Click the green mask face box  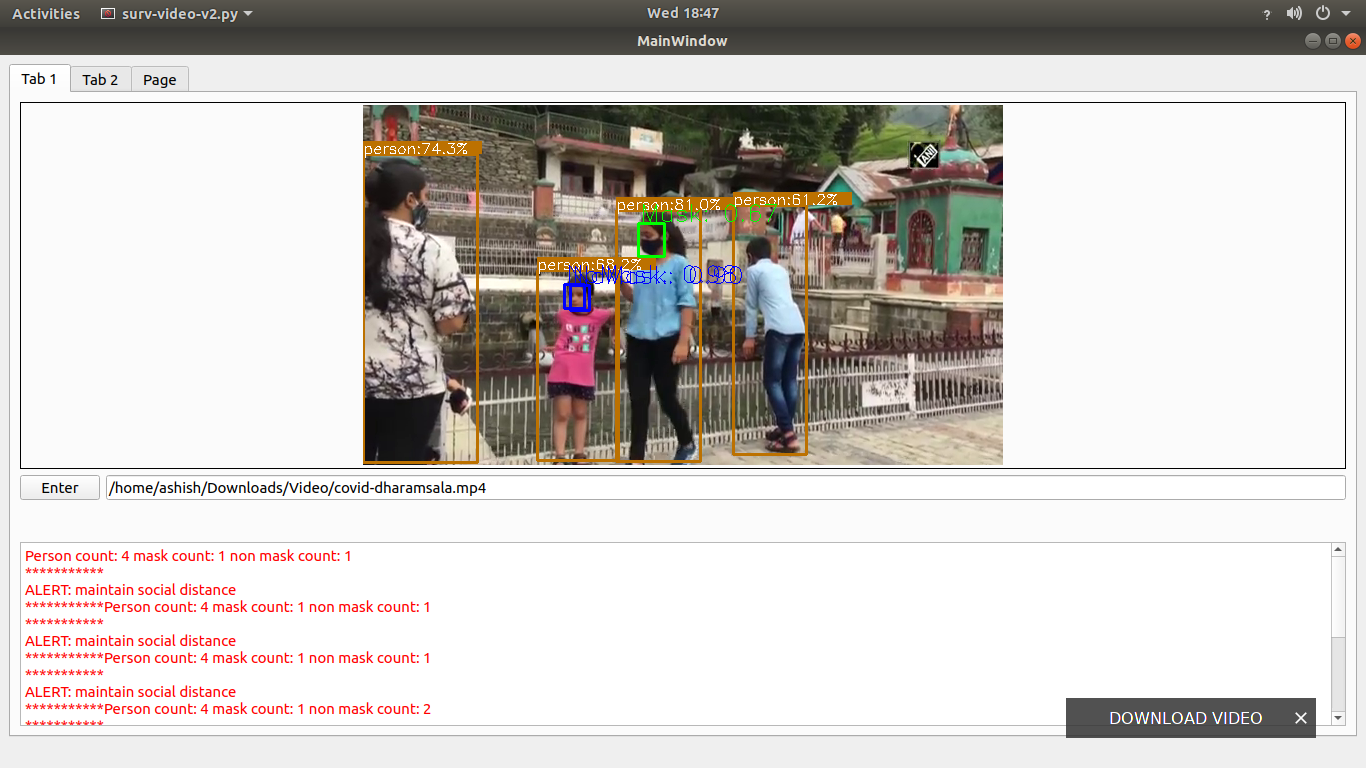(651, 240)
